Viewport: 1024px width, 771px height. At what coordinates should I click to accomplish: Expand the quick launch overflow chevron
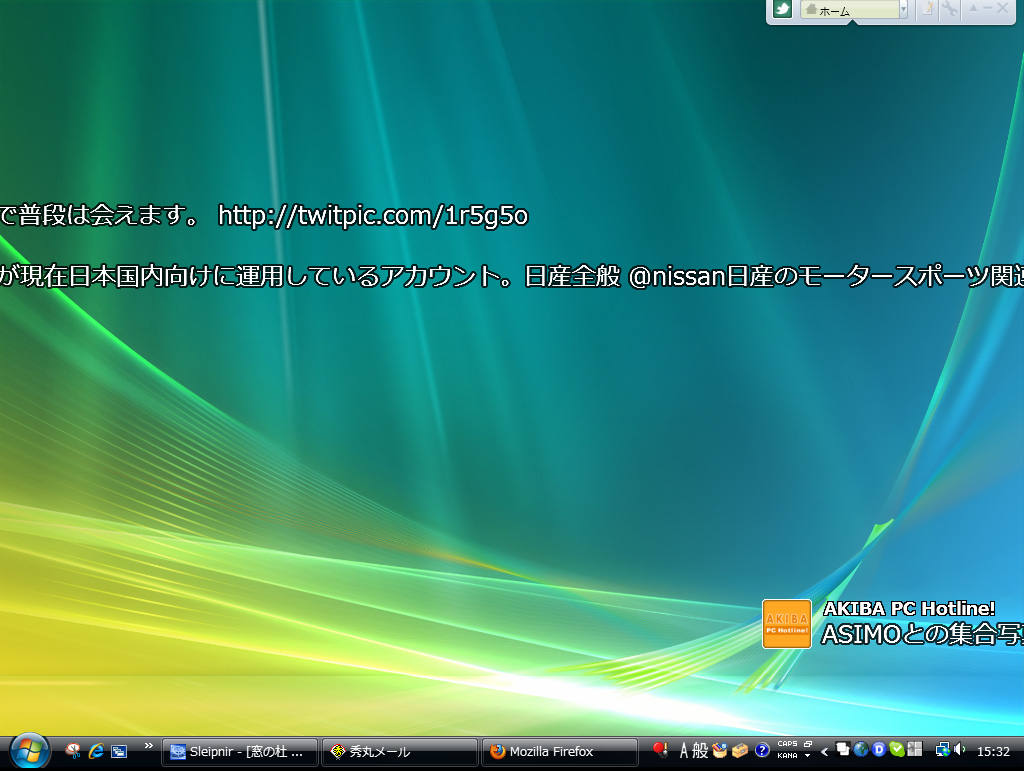(148, 746)
